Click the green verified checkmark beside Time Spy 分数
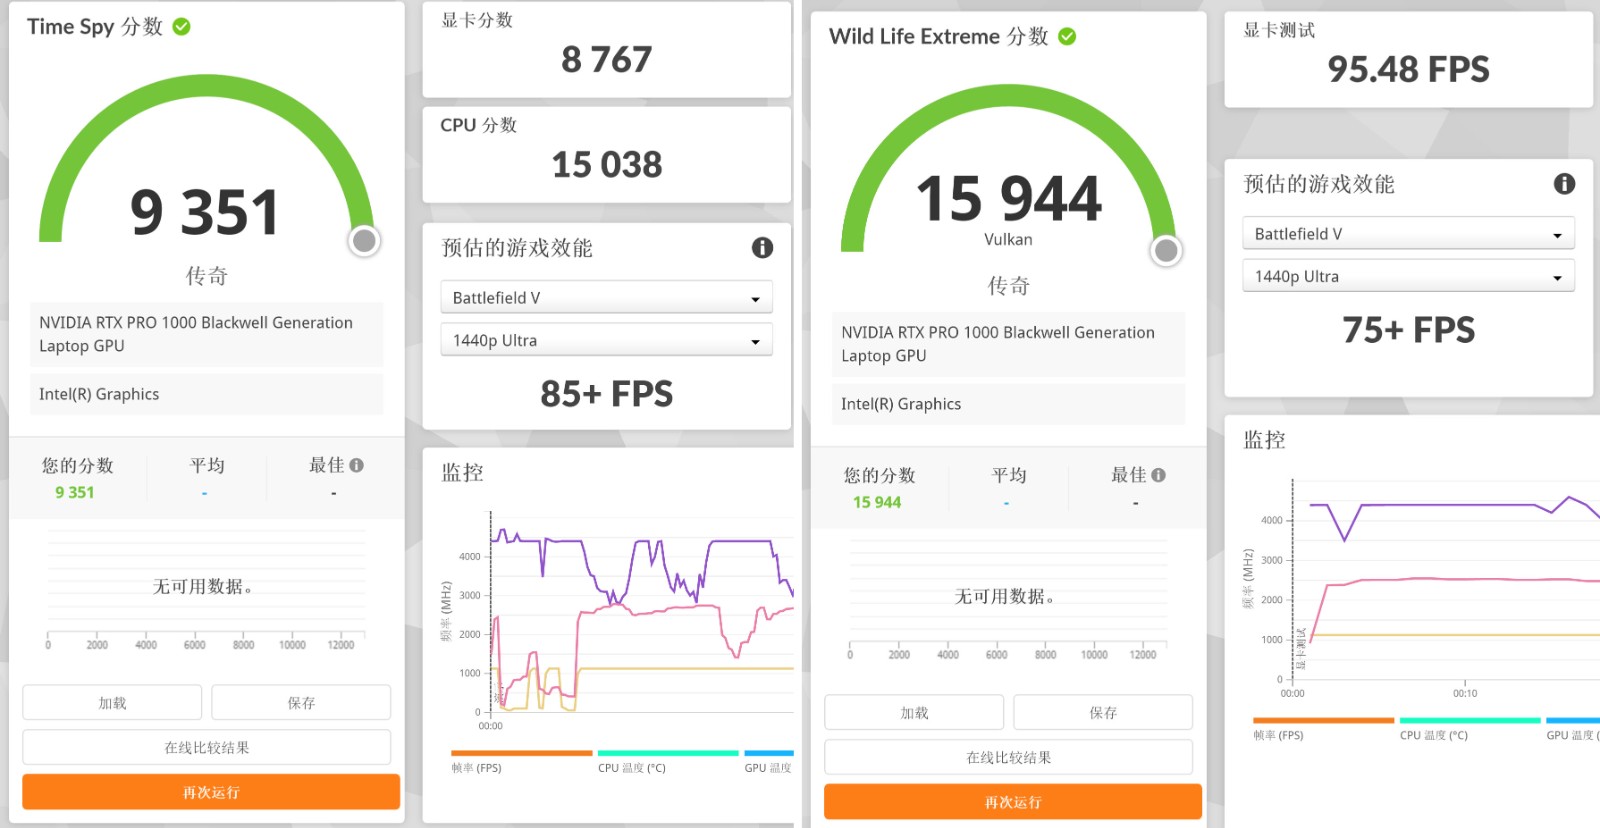This screenshot has width=1600, height=828. (181, 27)
